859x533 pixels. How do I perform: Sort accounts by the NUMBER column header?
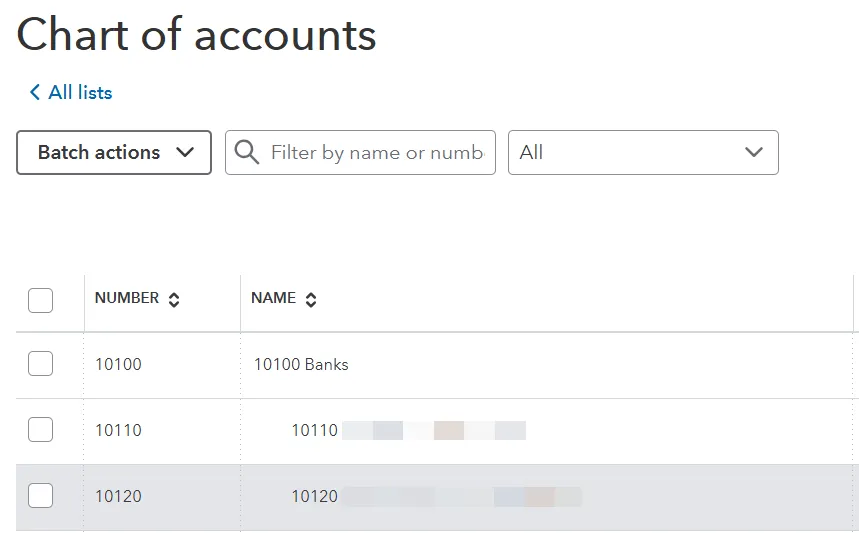click(127, 298)
